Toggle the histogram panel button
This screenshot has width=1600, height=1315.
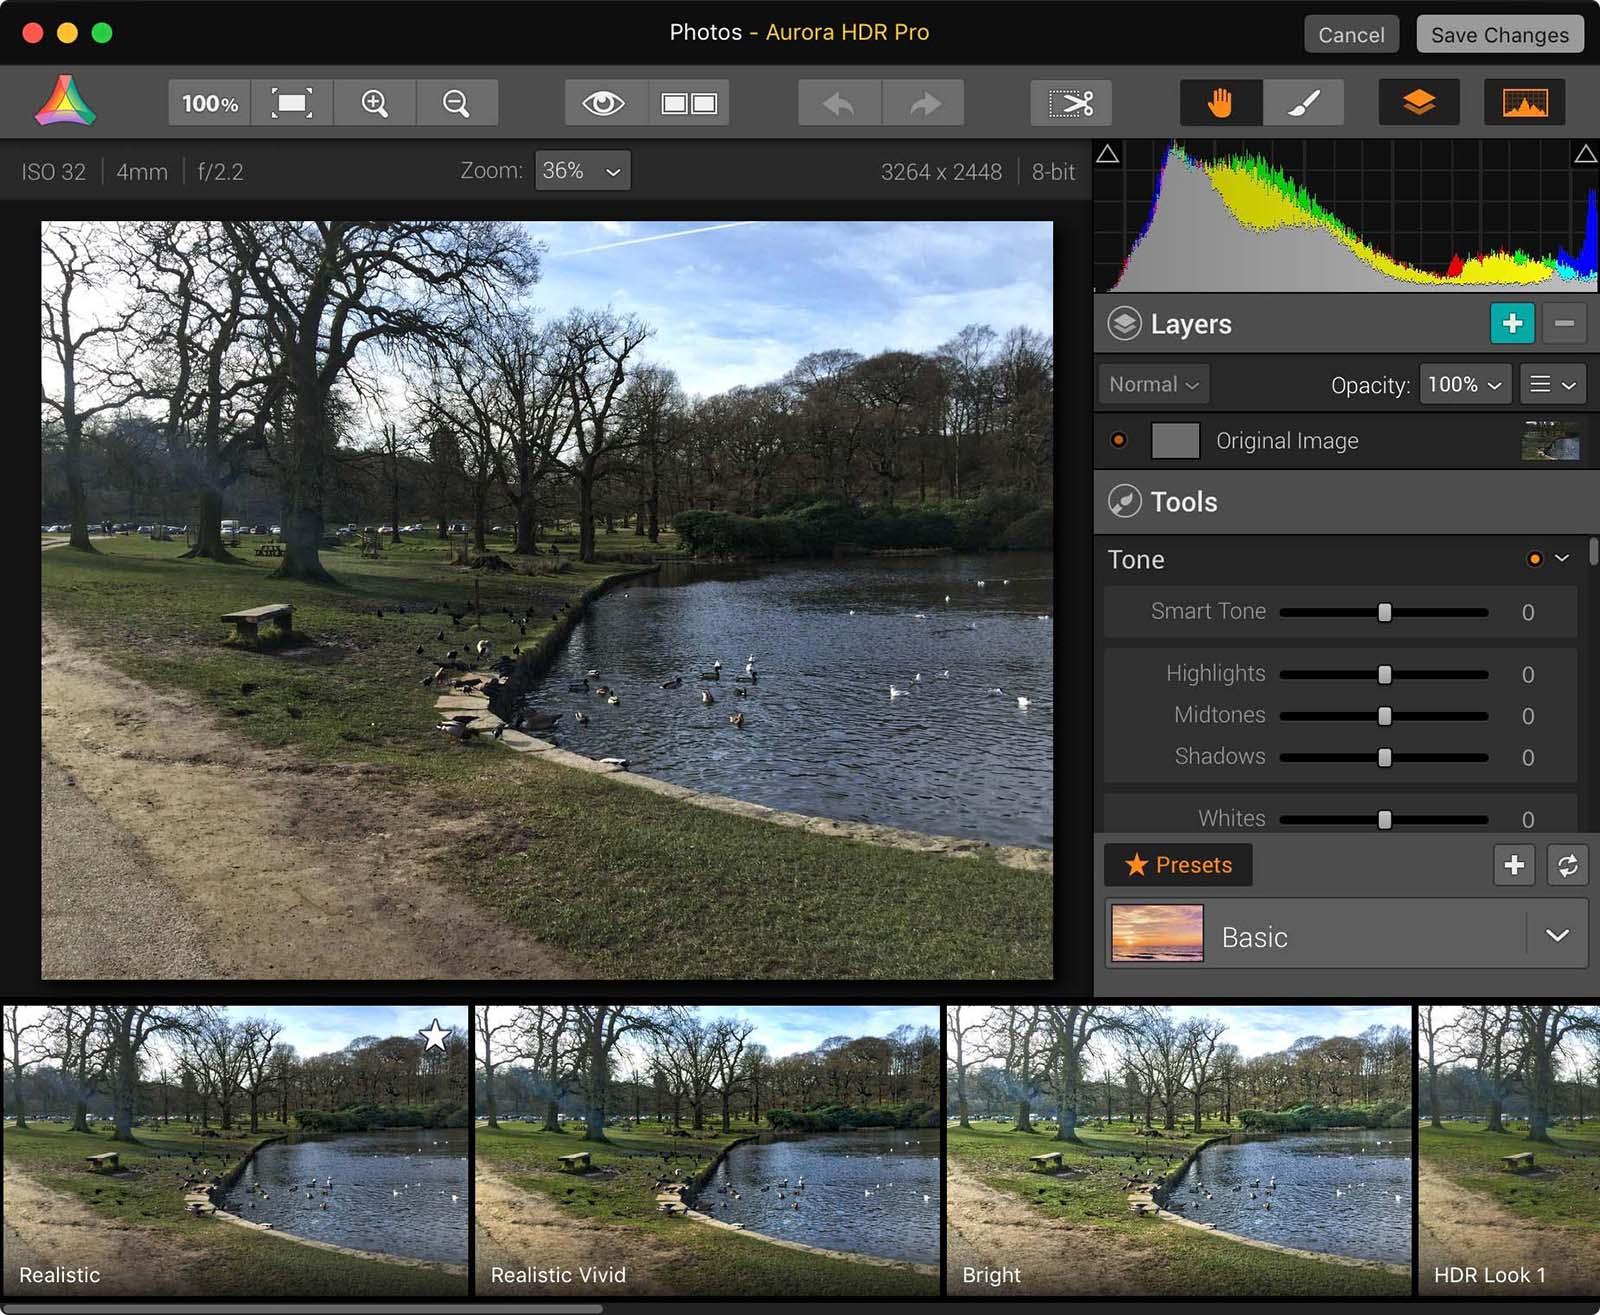[x=1524, y=103]
